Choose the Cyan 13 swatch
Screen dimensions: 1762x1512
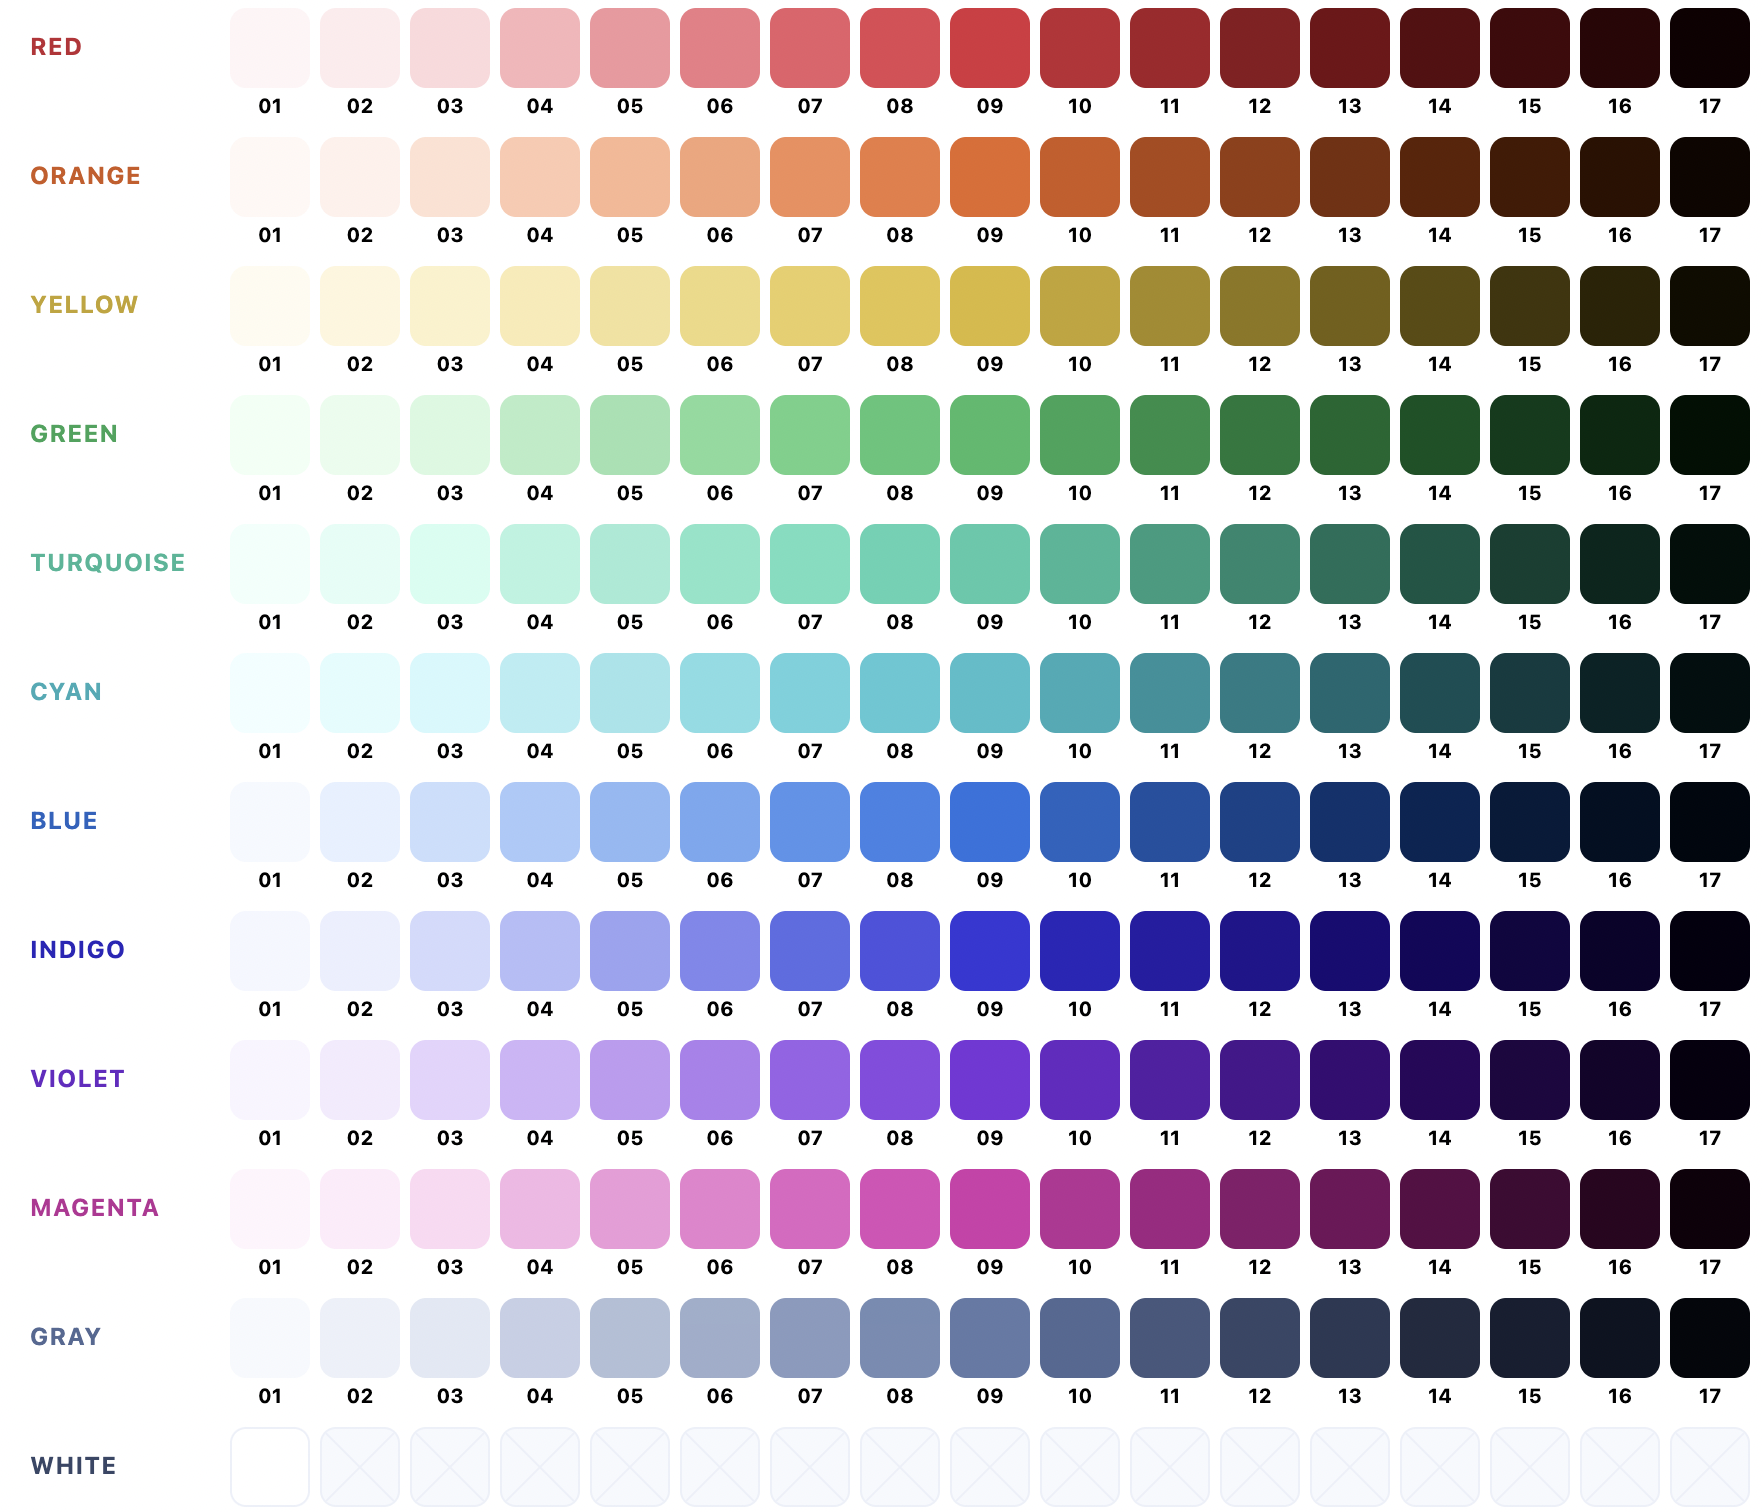click(x=1350, y=693)
